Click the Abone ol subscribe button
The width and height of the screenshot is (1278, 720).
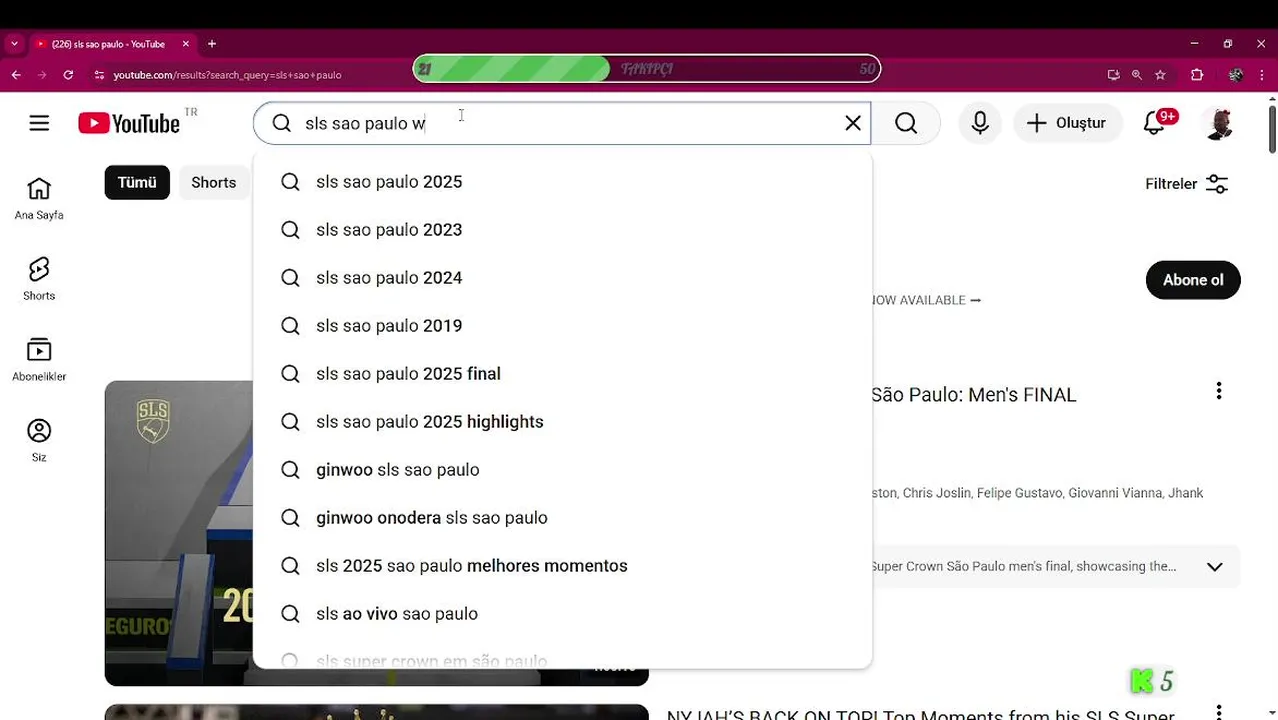[x=1193, y=280]
